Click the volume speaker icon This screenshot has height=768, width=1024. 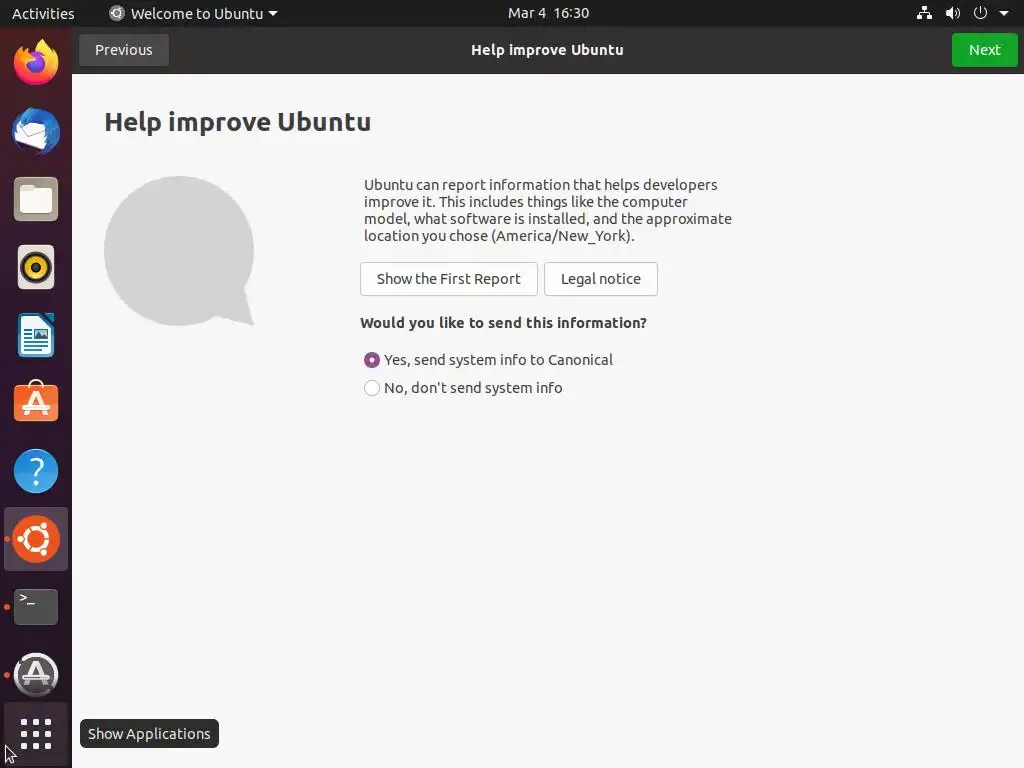coord(953,13)
